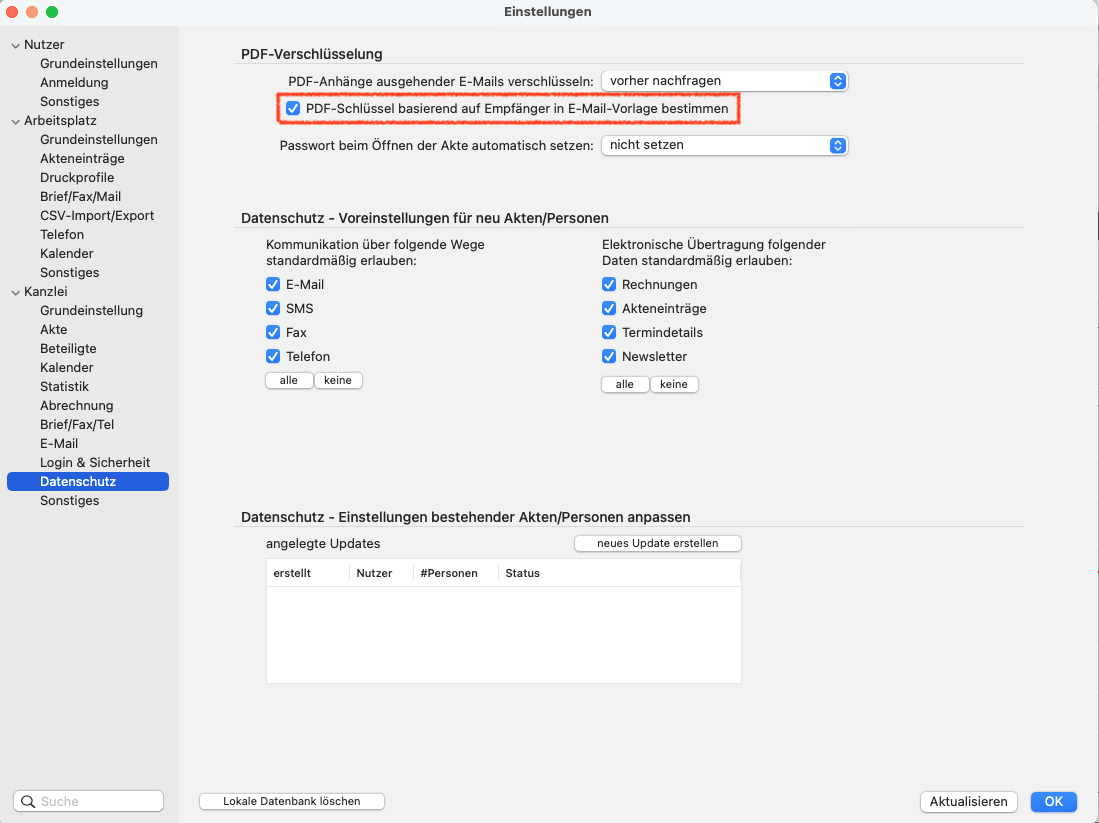Screen dimensions: 1099x823
Task: Go to Abrechnung under Kanzlei
Action: click(x=76, y=406)
